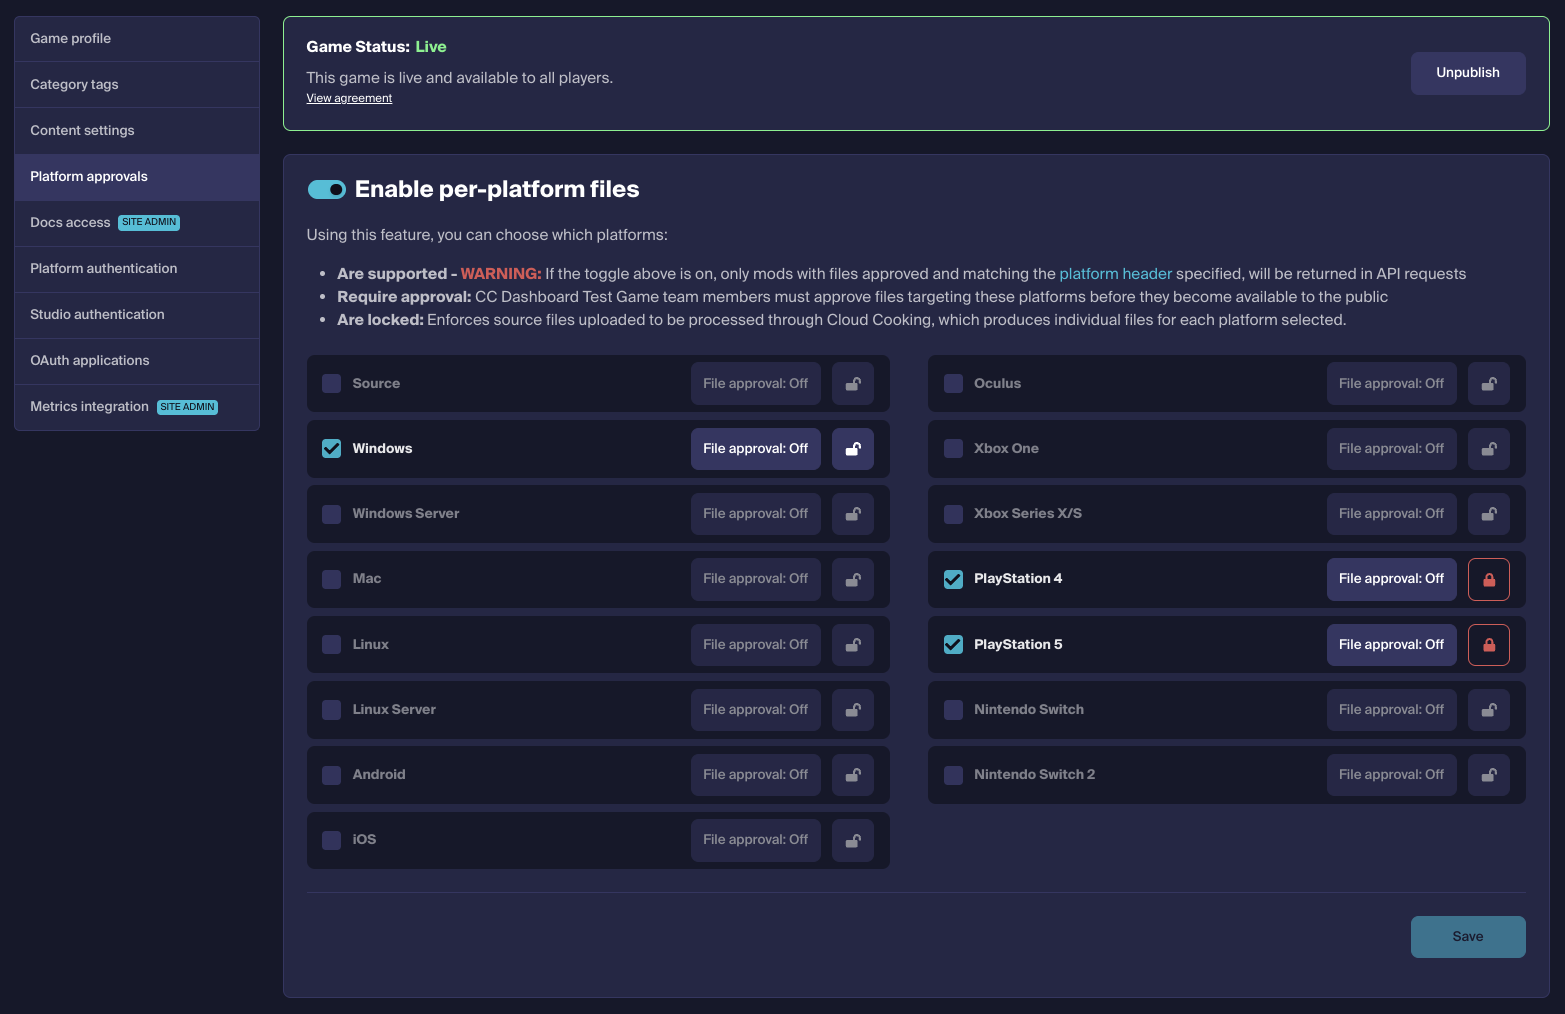Check the Nintendo Switch 2 checkbox
Viewport: 1565px width, 1014px height.
pyautogui.click(x=954, y=775)
